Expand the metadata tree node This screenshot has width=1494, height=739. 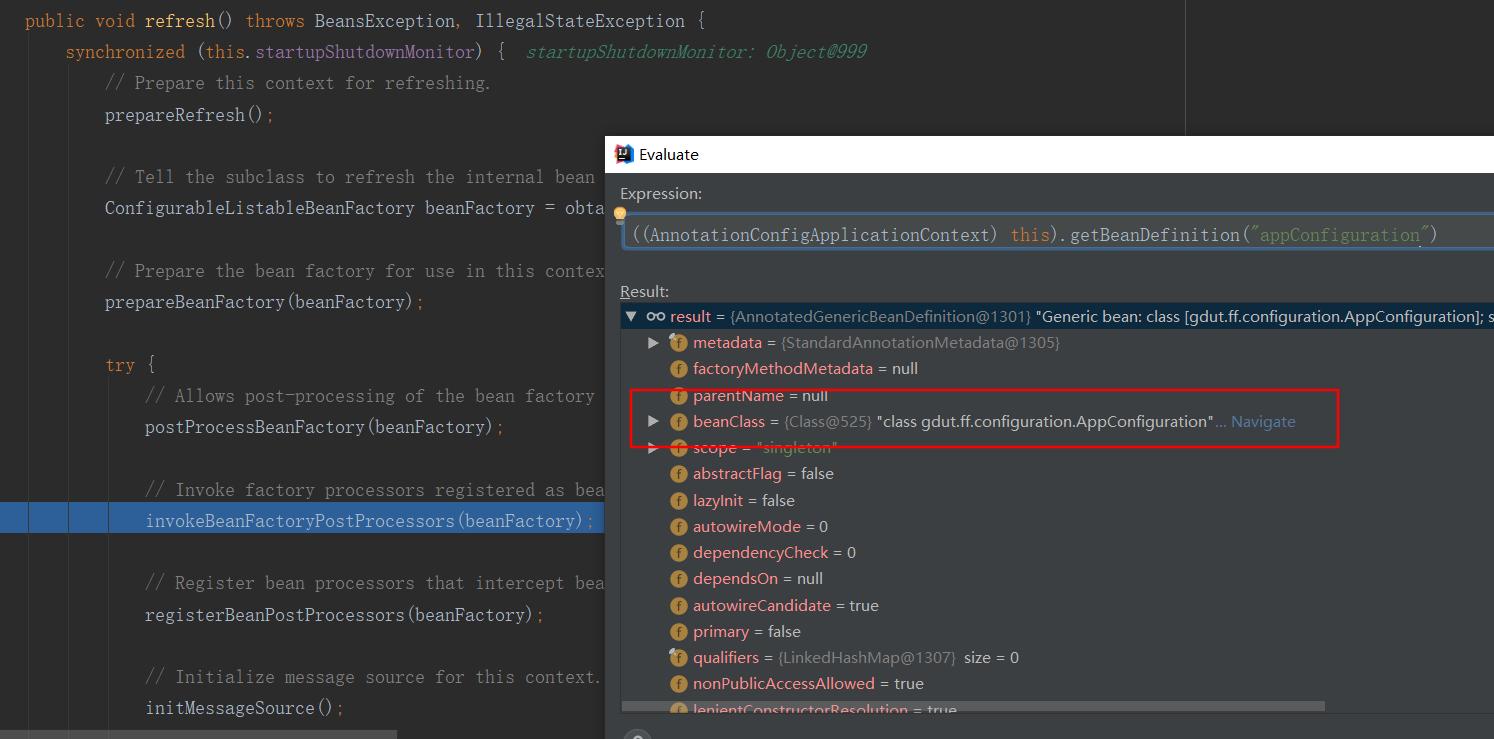tap(653, 343)
